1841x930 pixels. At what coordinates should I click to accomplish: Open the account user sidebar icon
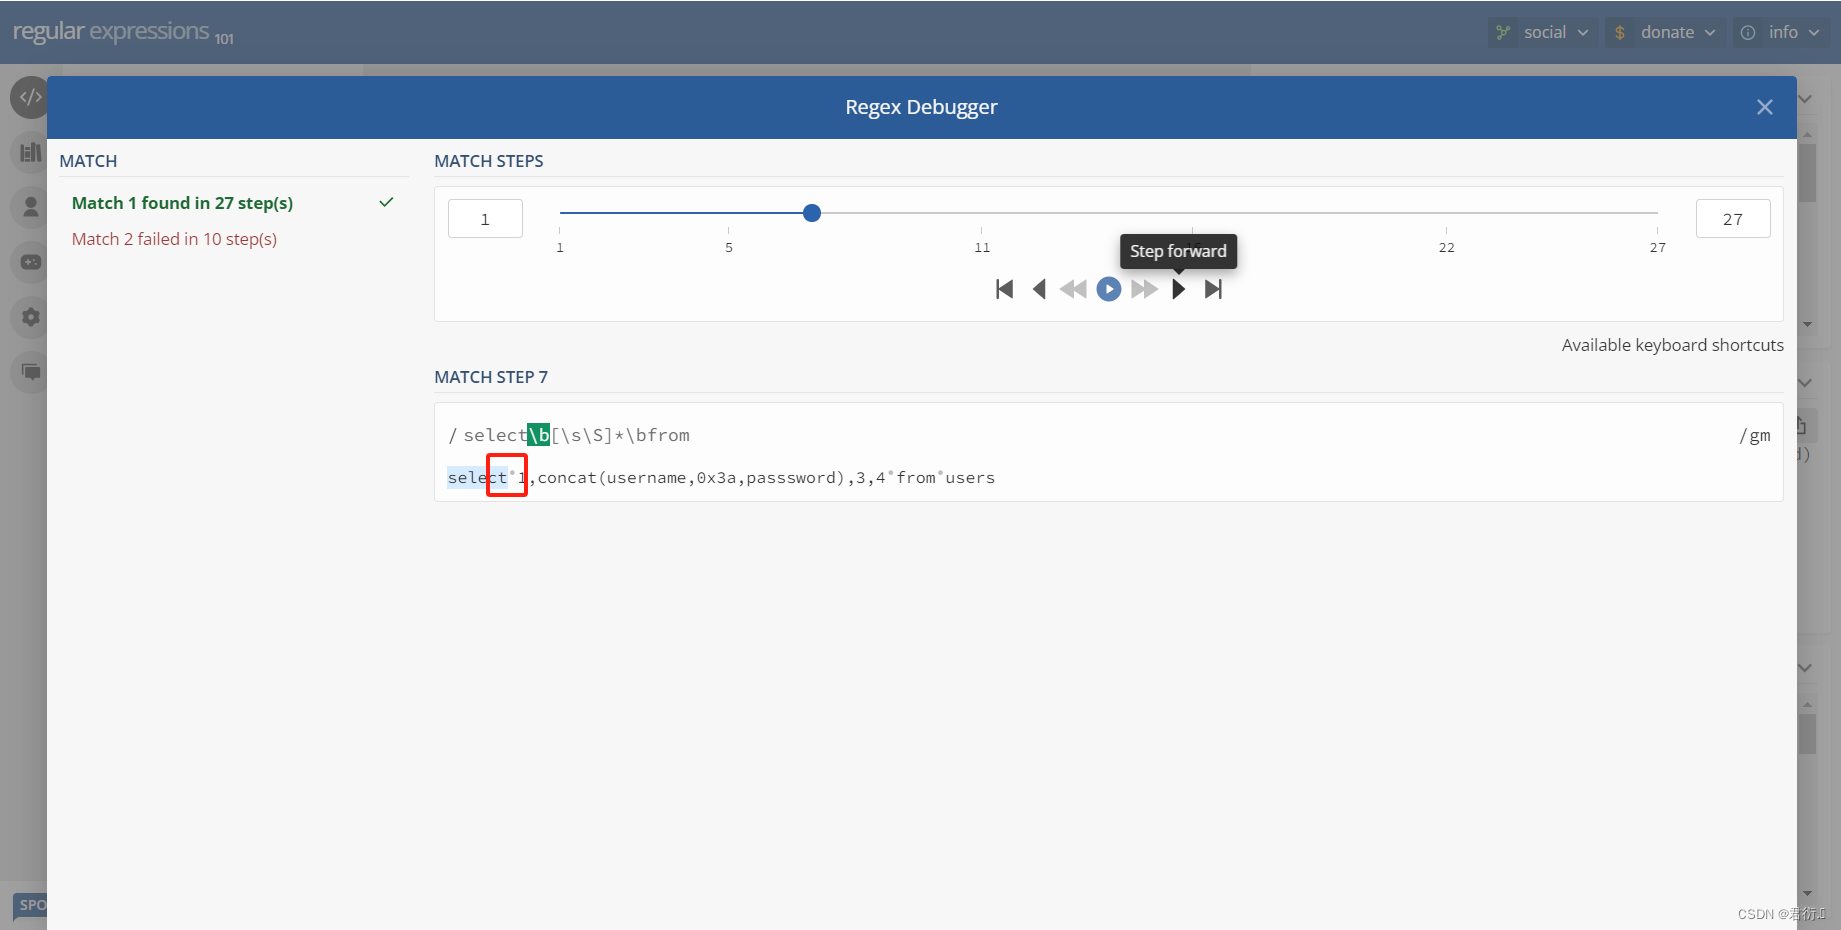31,207
